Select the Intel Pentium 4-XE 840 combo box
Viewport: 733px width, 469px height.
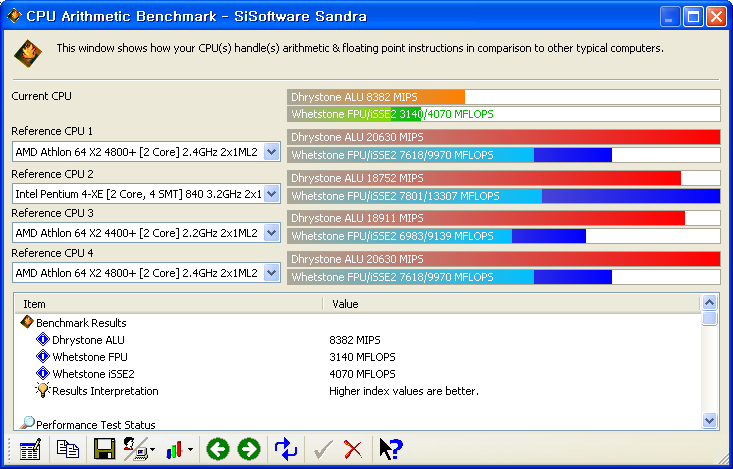[146, 194]
